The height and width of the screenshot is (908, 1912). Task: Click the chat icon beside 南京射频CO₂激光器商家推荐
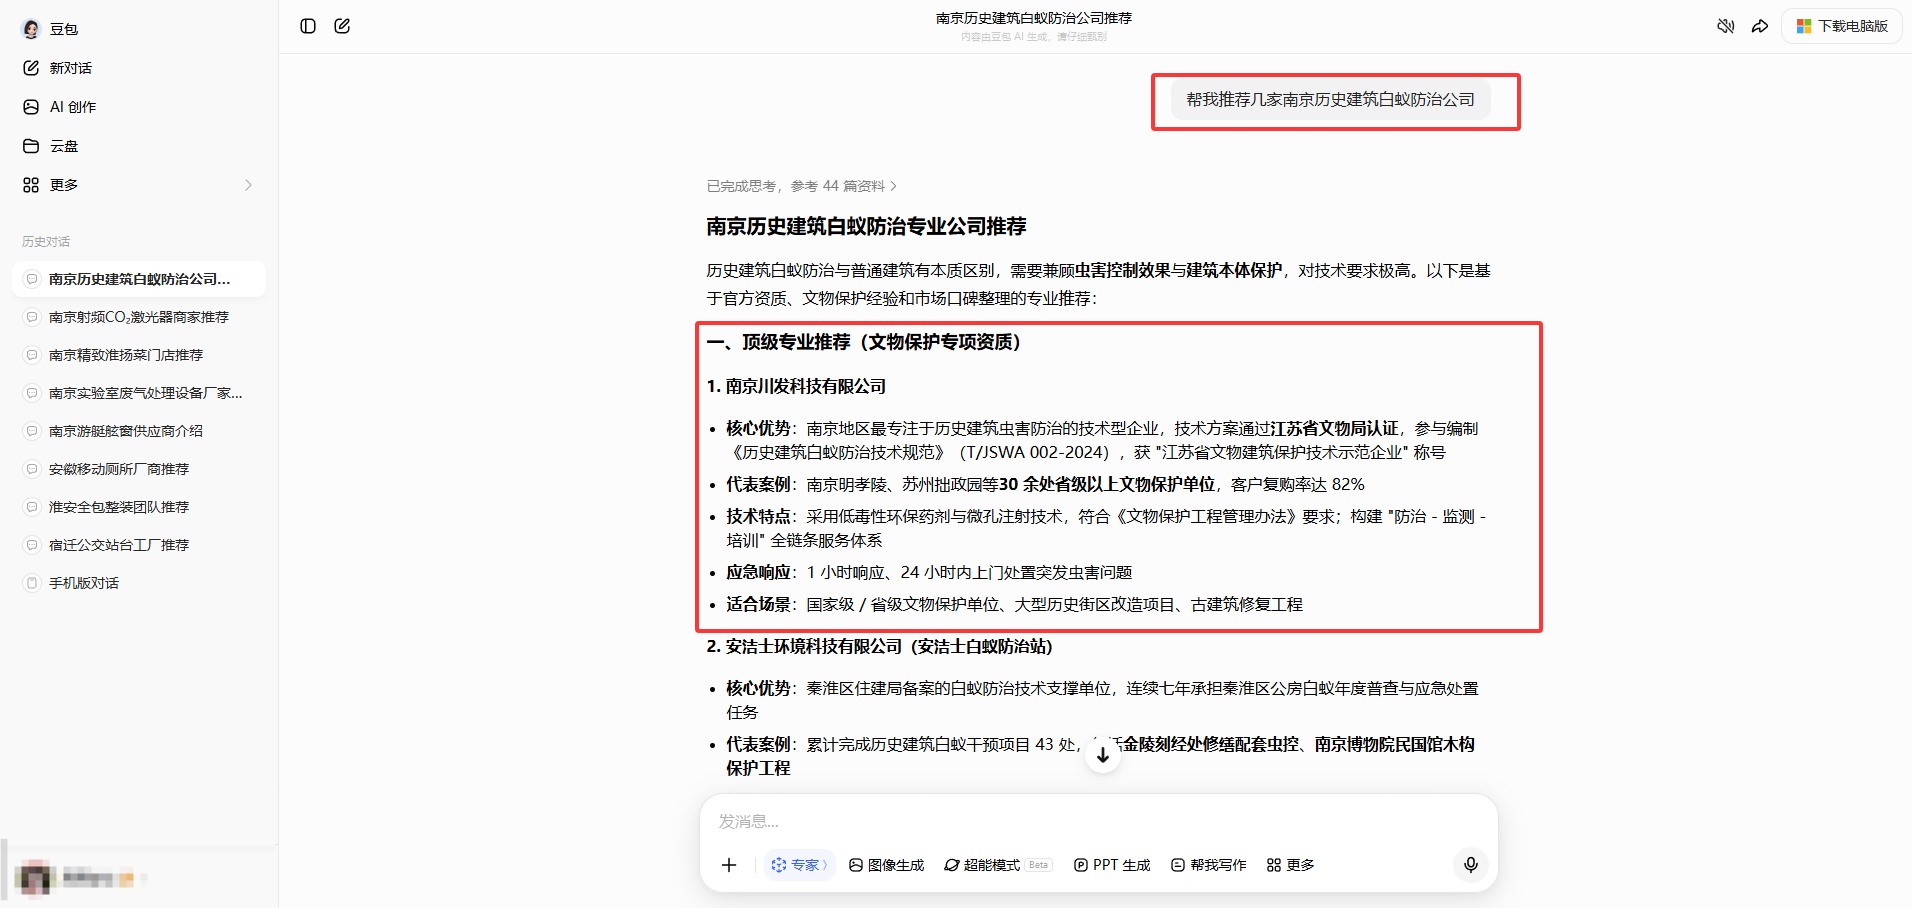[31, 317]
